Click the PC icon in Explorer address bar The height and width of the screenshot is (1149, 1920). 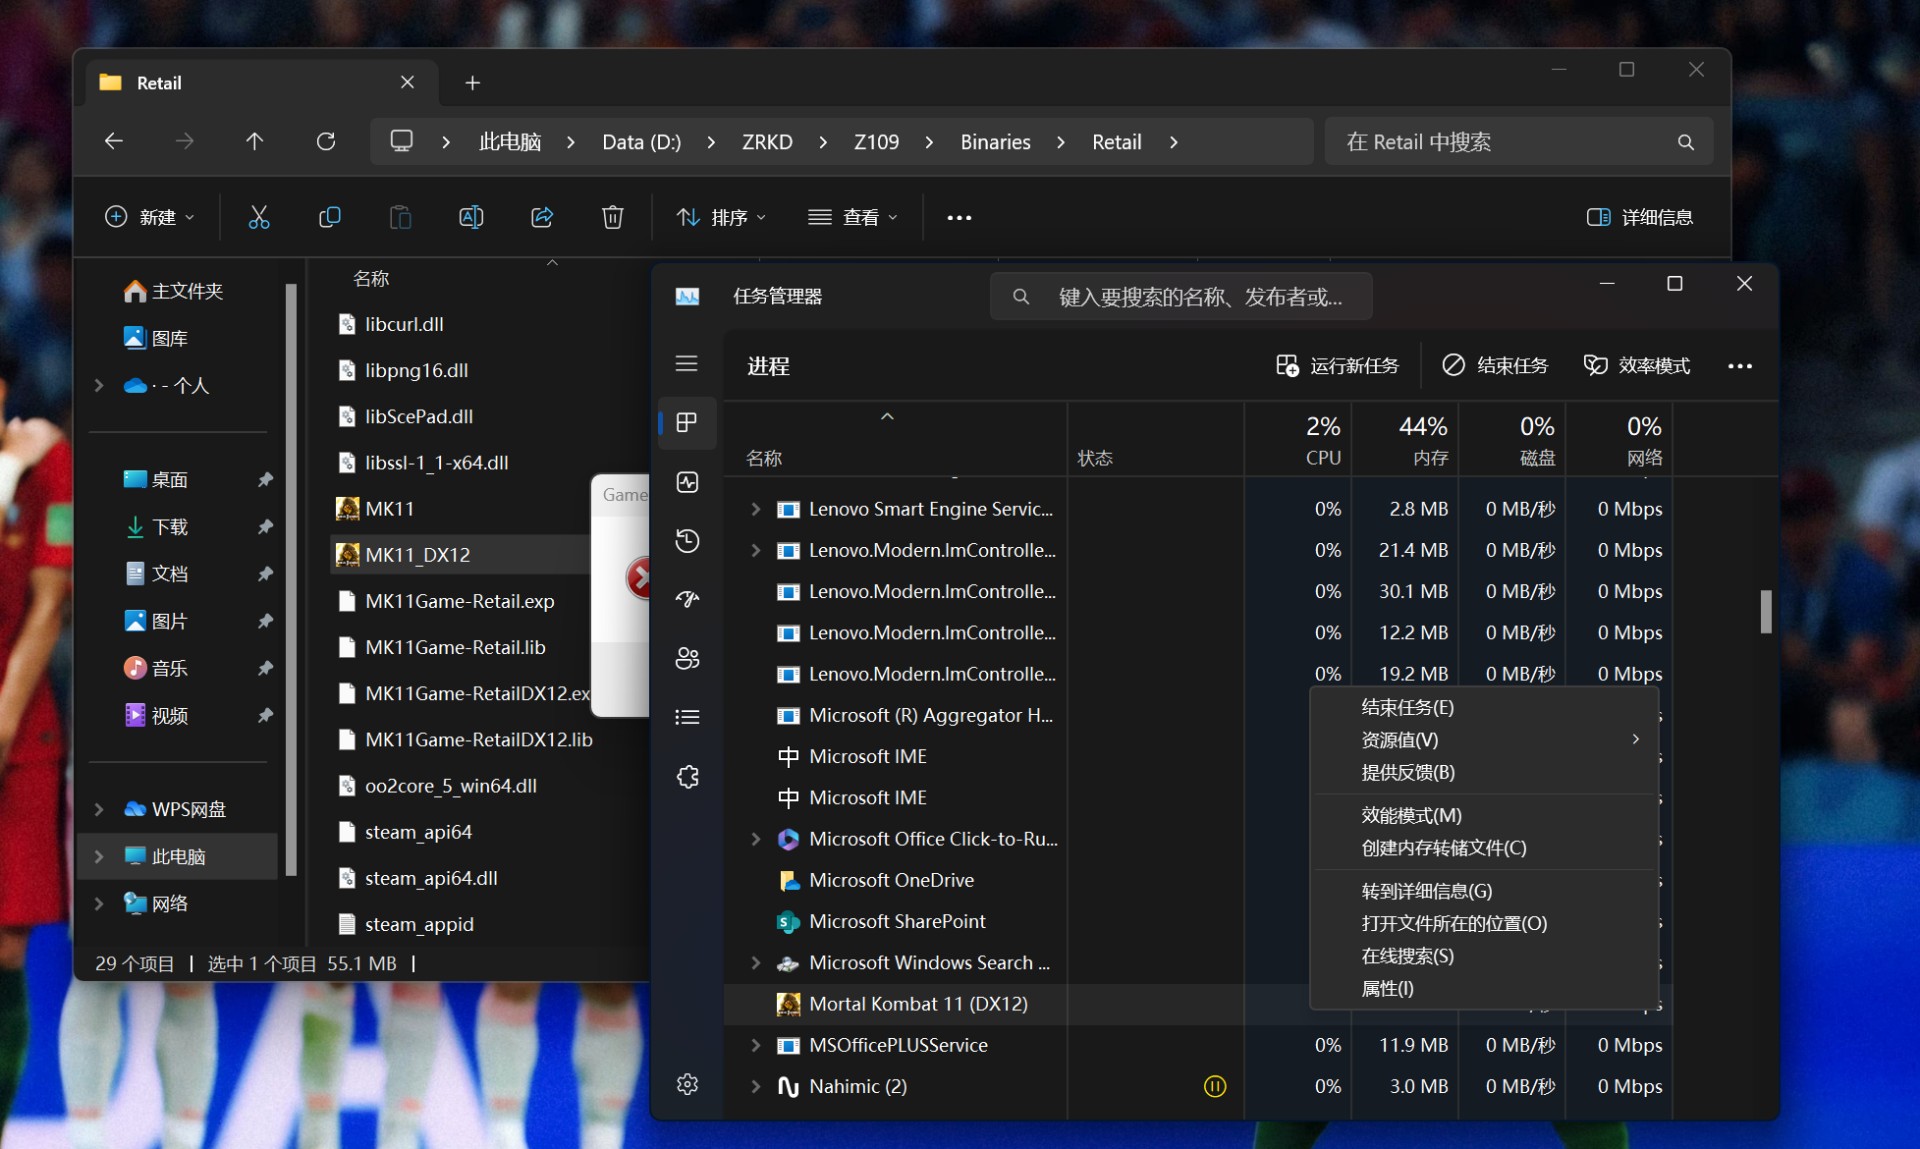pos(401,141)
